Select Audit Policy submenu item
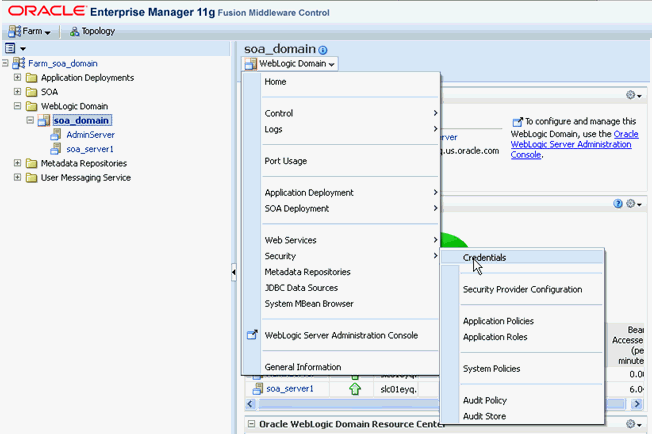652x434 pixels. point(485,400)
